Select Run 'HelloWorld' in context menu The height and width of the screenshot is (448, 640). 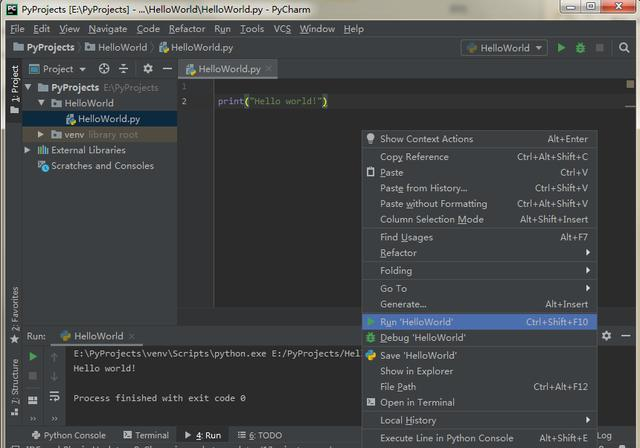click(480, 322)
